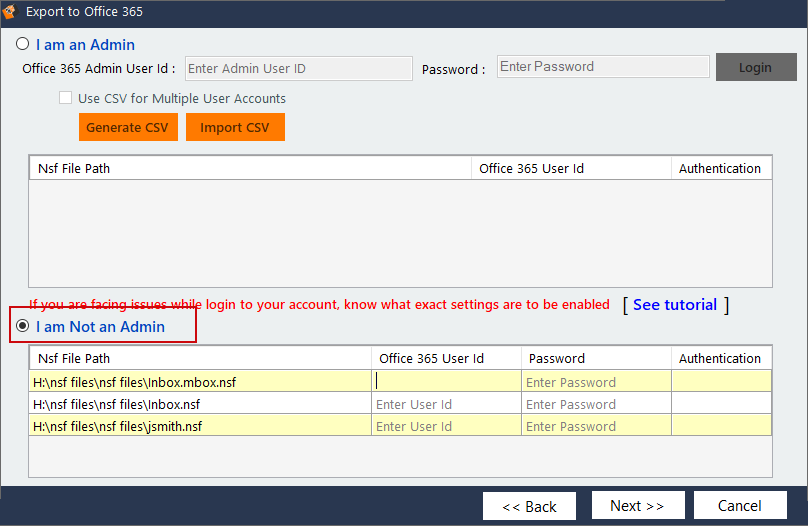
Task: Click Office 365 User Id header in admin table
Action: point(571,168)
